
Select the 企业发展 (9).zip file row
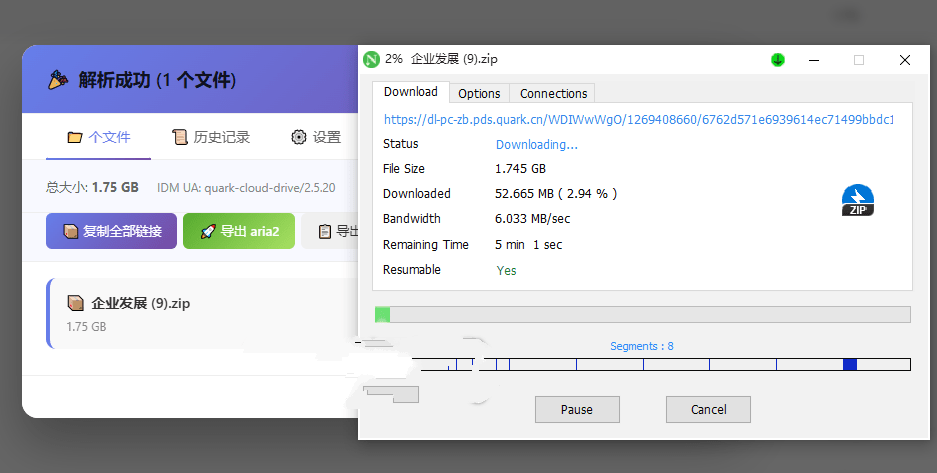coord(203,314)
